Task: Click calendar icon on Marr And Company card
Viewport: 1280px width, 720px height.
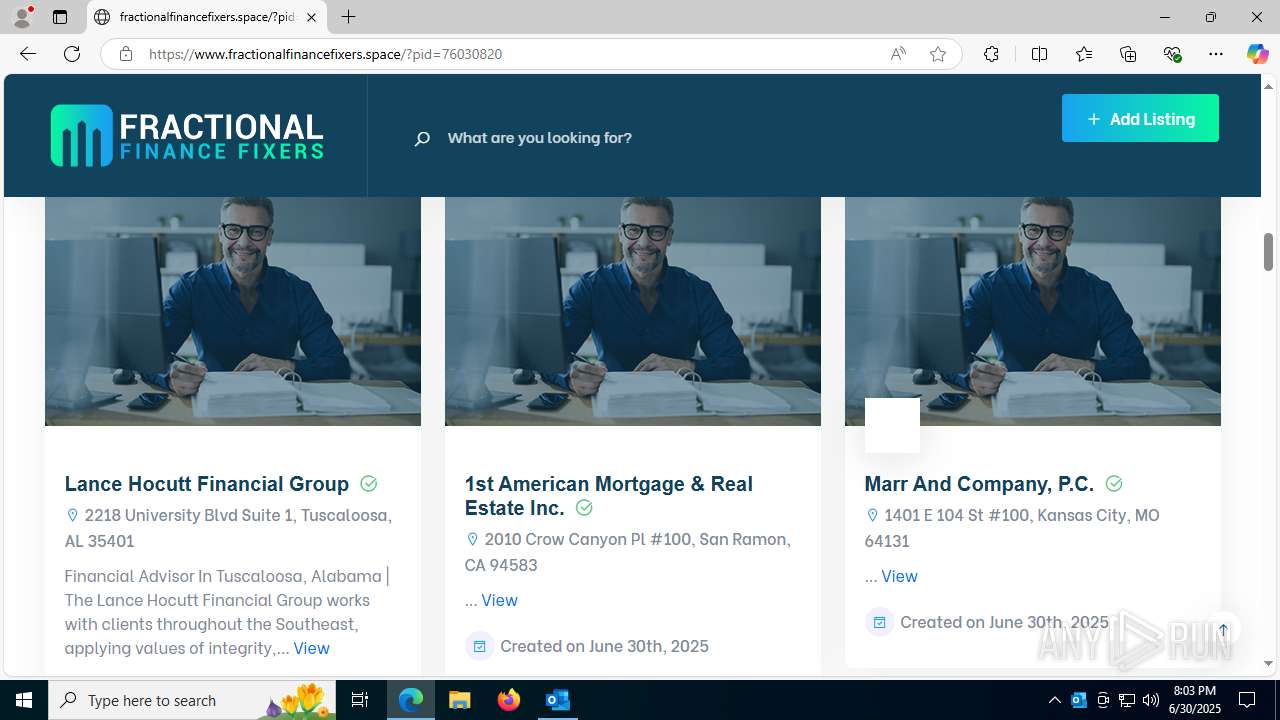Action: 879,622
